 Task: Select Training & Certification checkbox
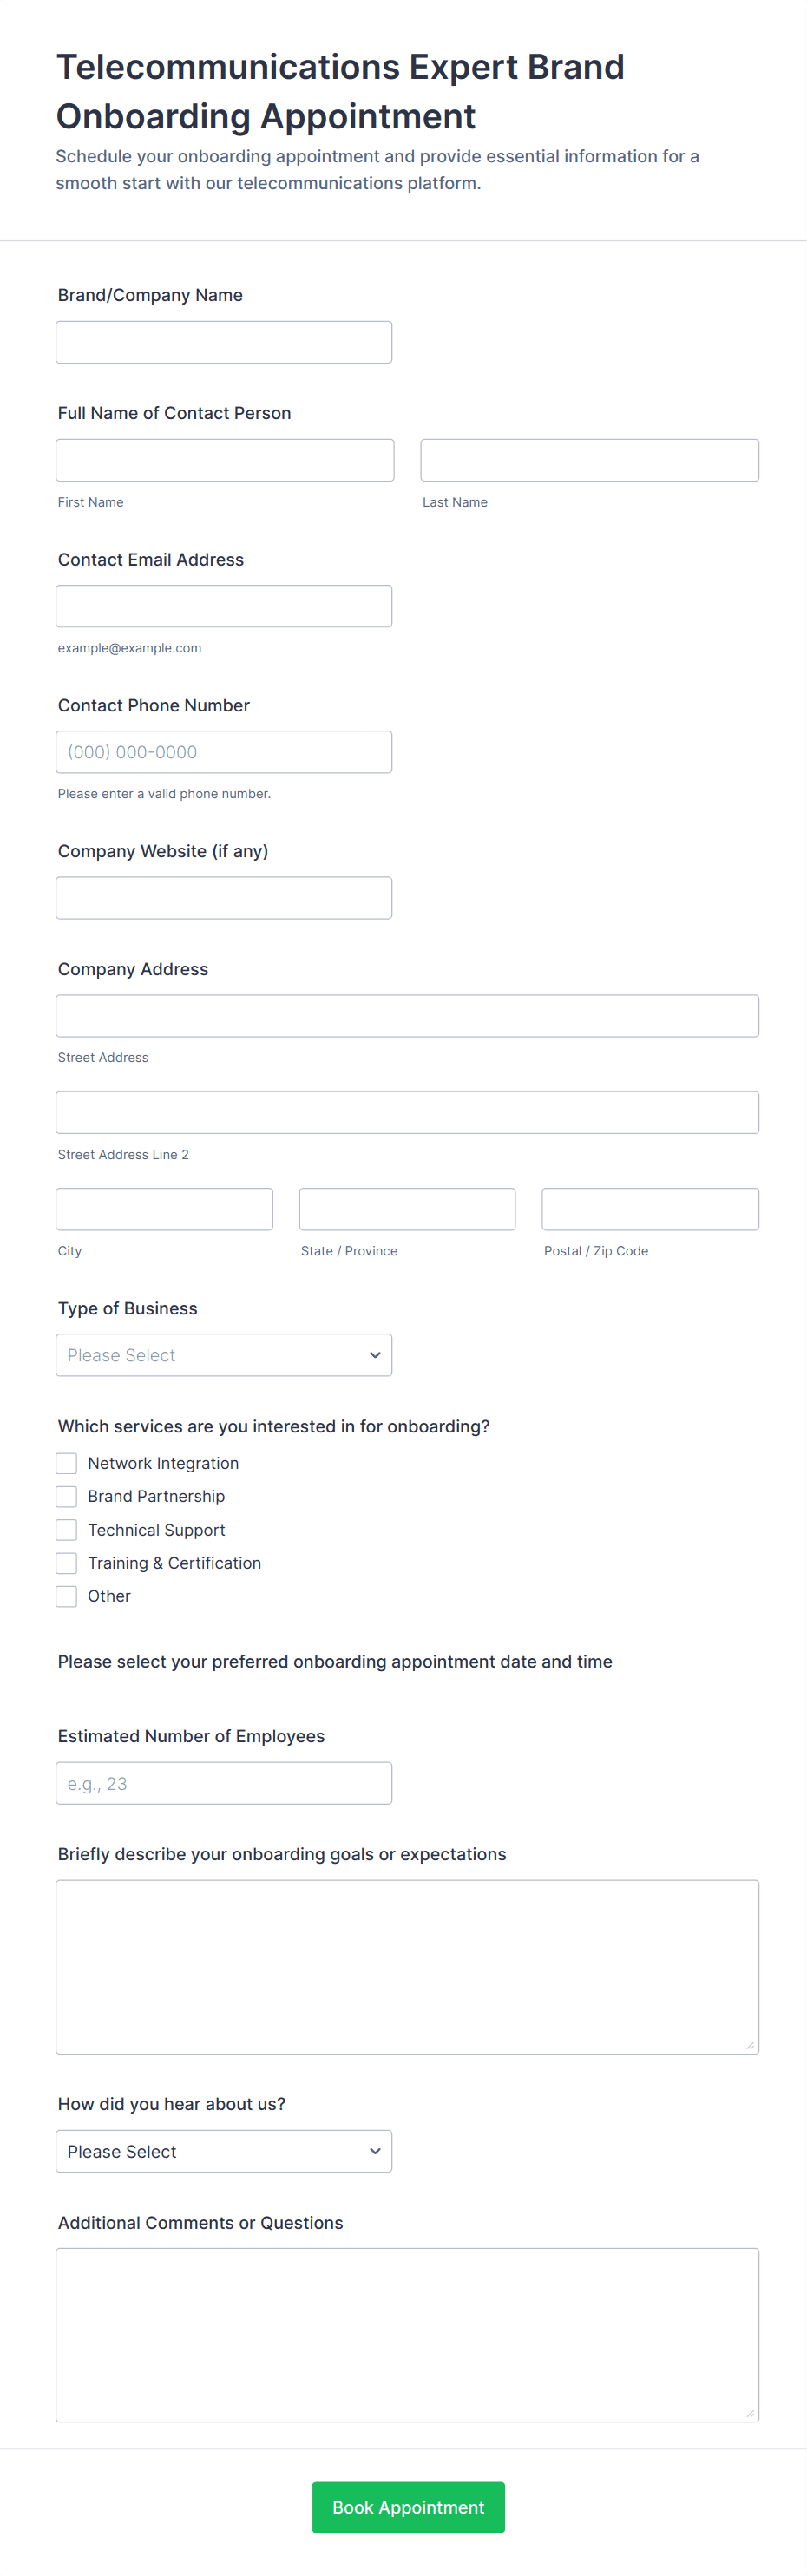67,1563
